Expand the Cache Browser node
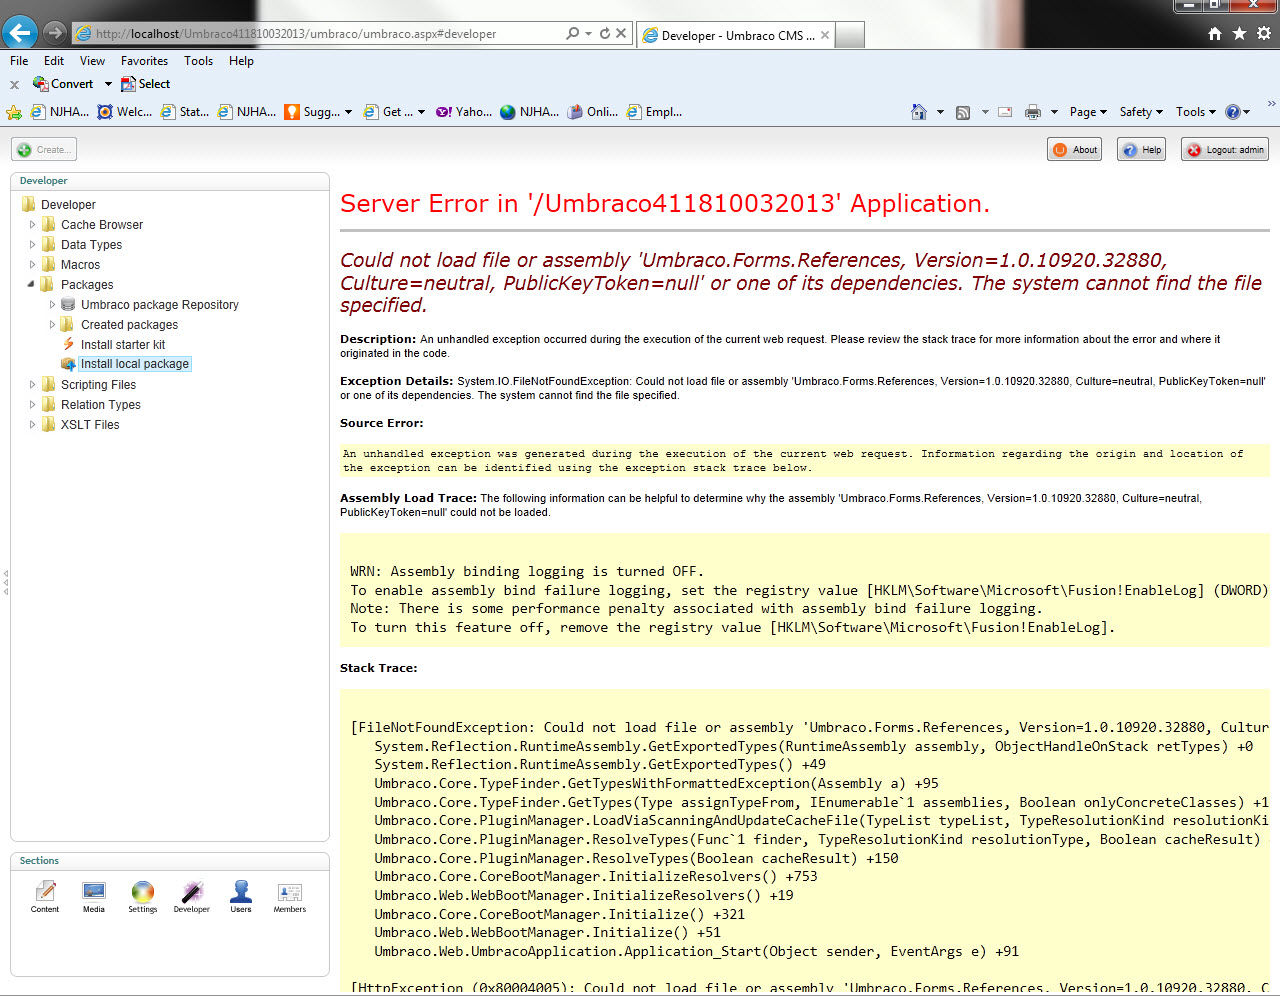1280x997 pixels. pyautogui.click(x=32, y=225)
